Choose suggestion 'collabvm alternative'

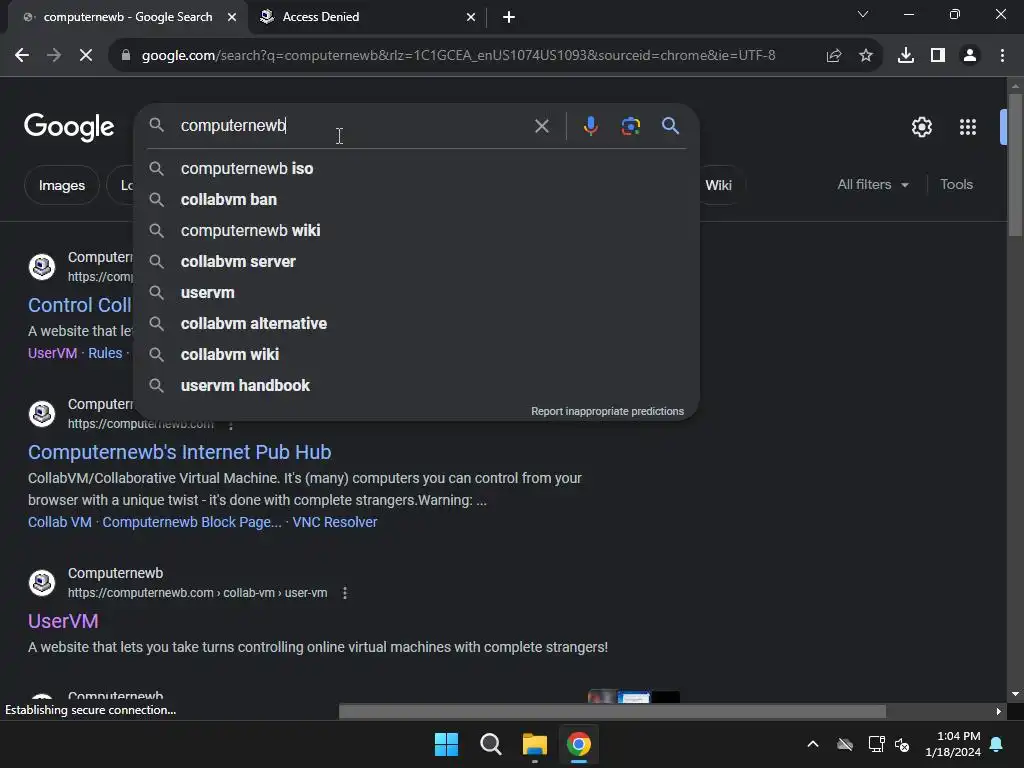coord(416,324)
